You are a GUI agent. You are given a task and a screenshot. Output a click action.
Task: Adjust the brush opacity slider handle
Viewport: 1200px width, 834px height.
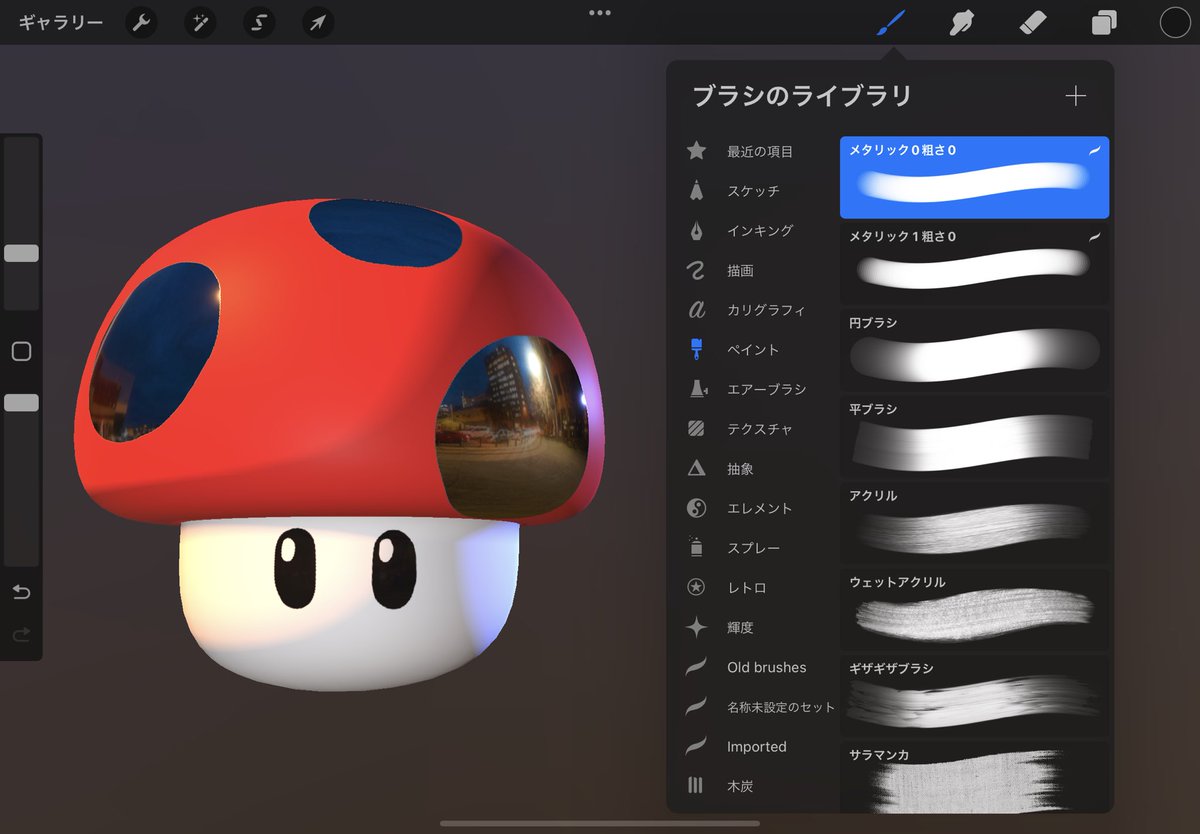tap(21, 402)
